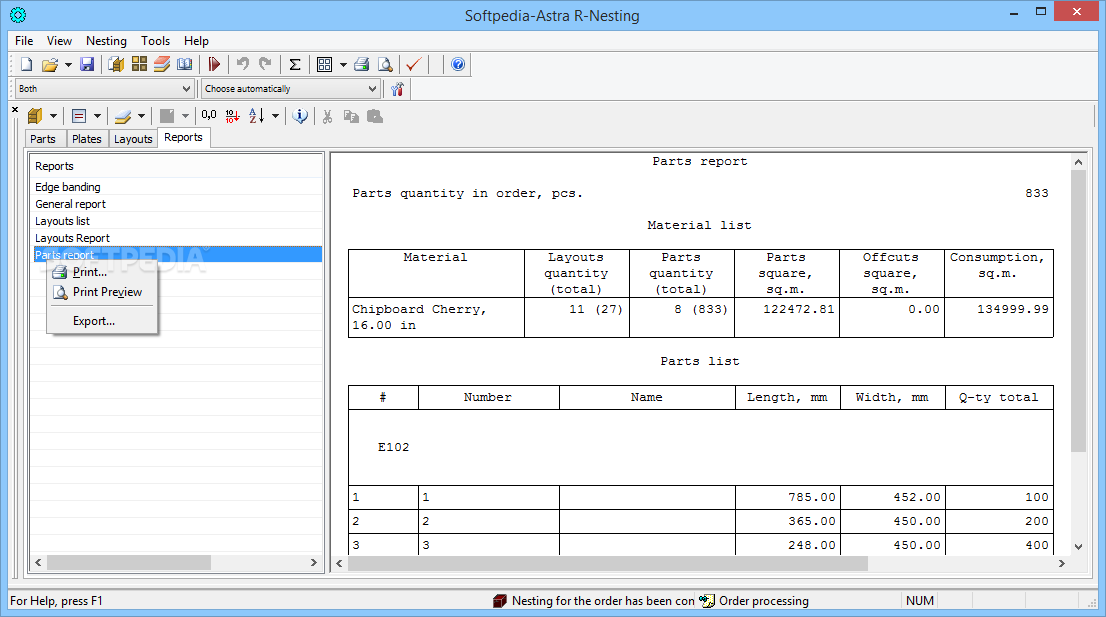
Task: Select 'Layouts list' in reports list
Action: tap(178, 221)
